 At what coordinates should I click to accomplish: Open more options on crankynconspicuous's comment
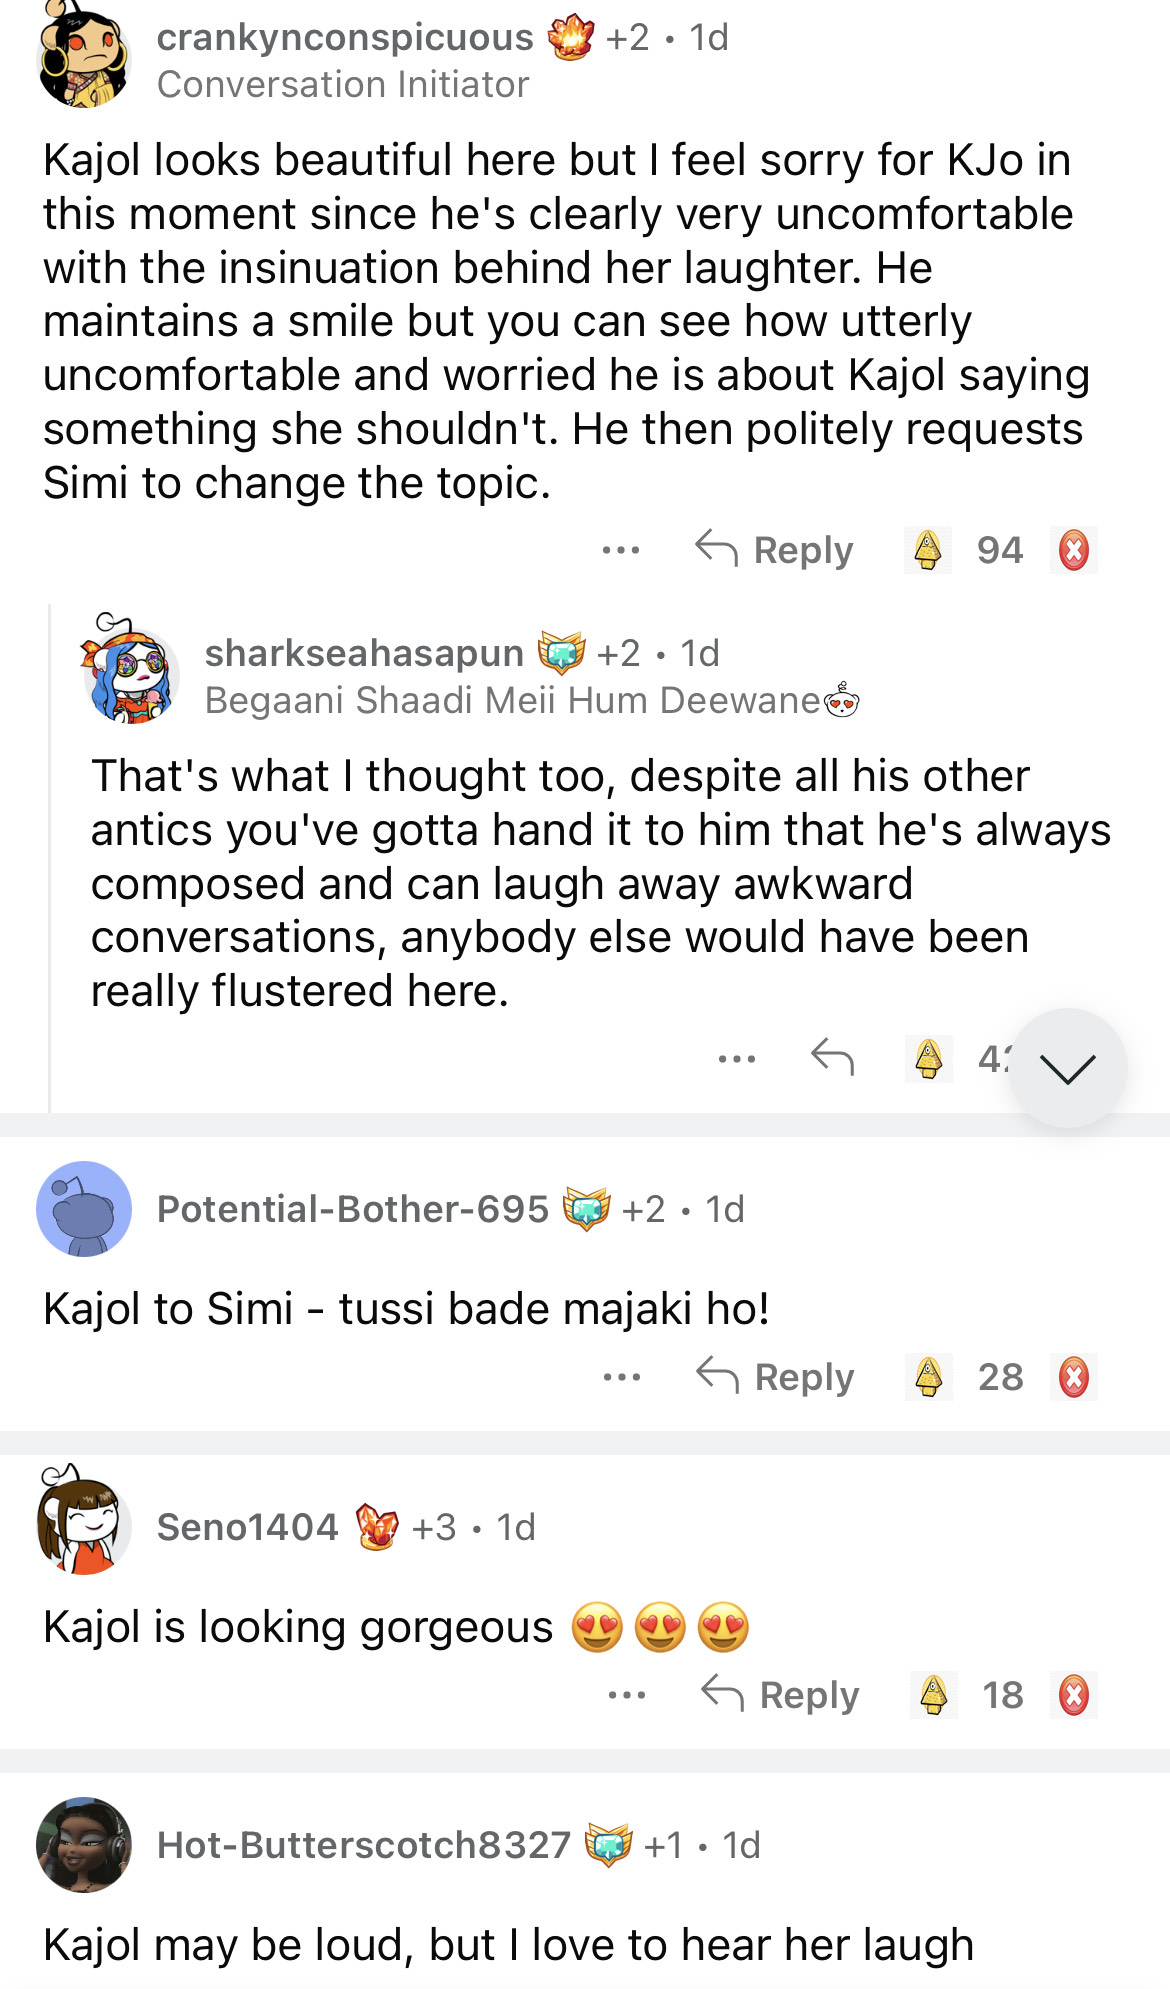point(621,550)
